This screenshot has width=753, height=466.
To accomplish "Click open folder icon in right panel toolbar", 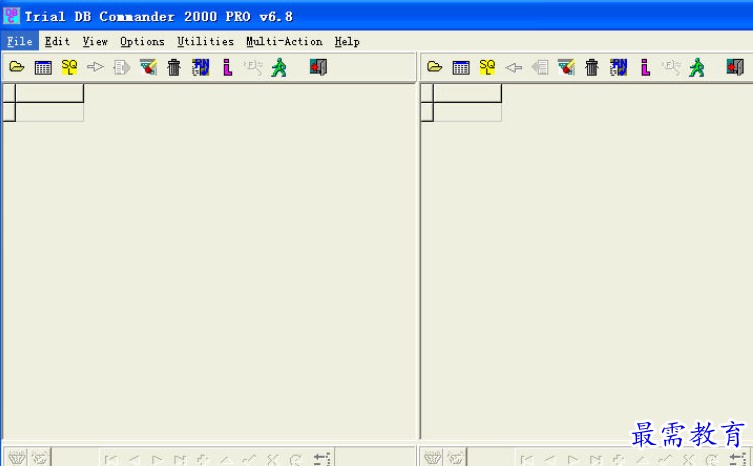I will (435, 67).
